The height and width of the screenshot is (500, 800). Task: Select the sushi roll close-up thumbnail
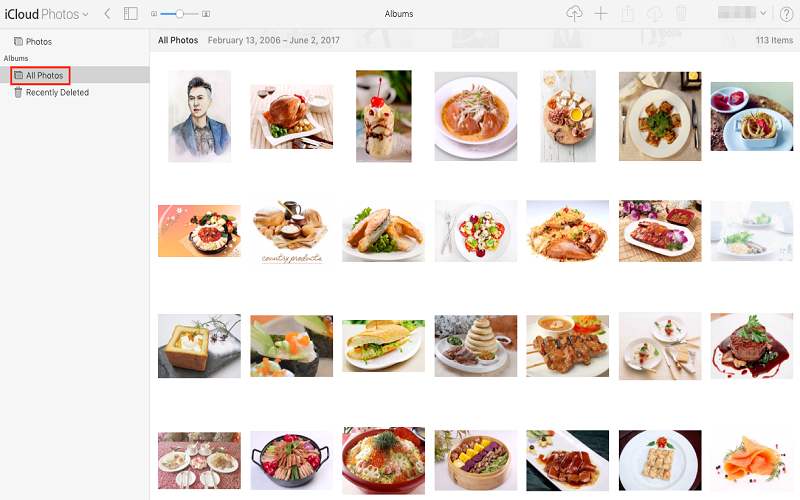(x=291, y=346)
